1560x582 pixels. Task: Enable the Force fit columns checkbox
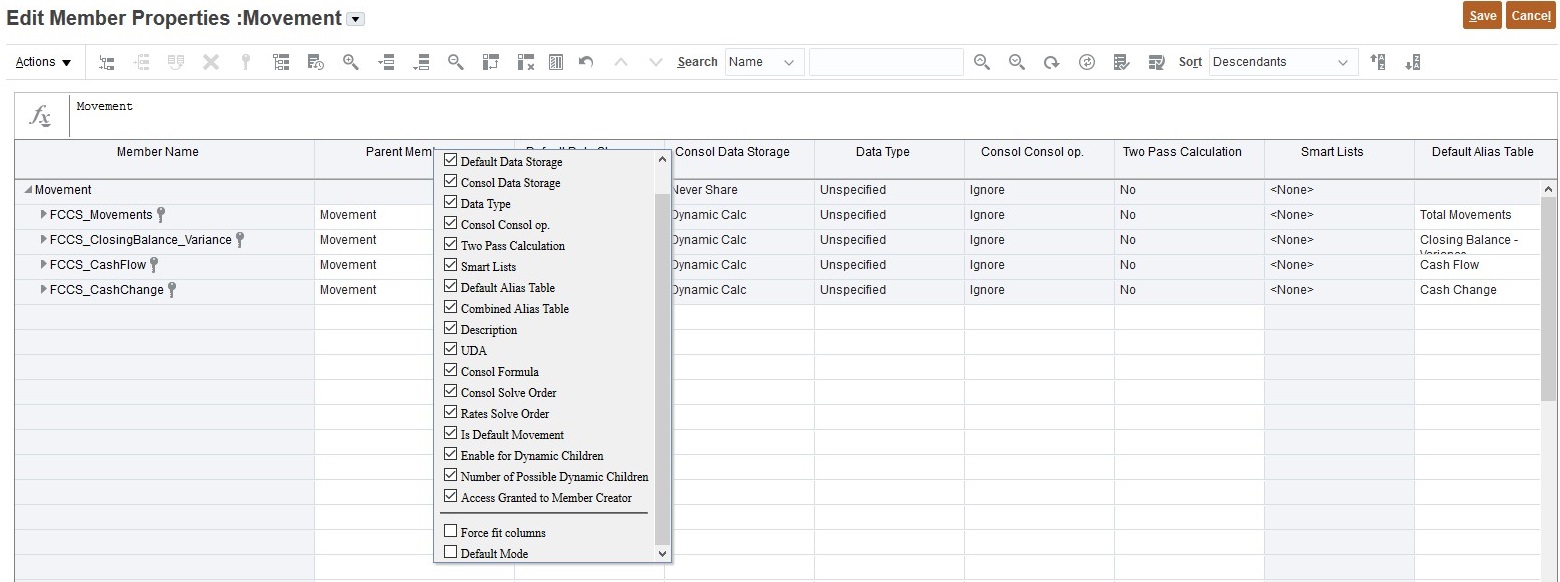451,532
